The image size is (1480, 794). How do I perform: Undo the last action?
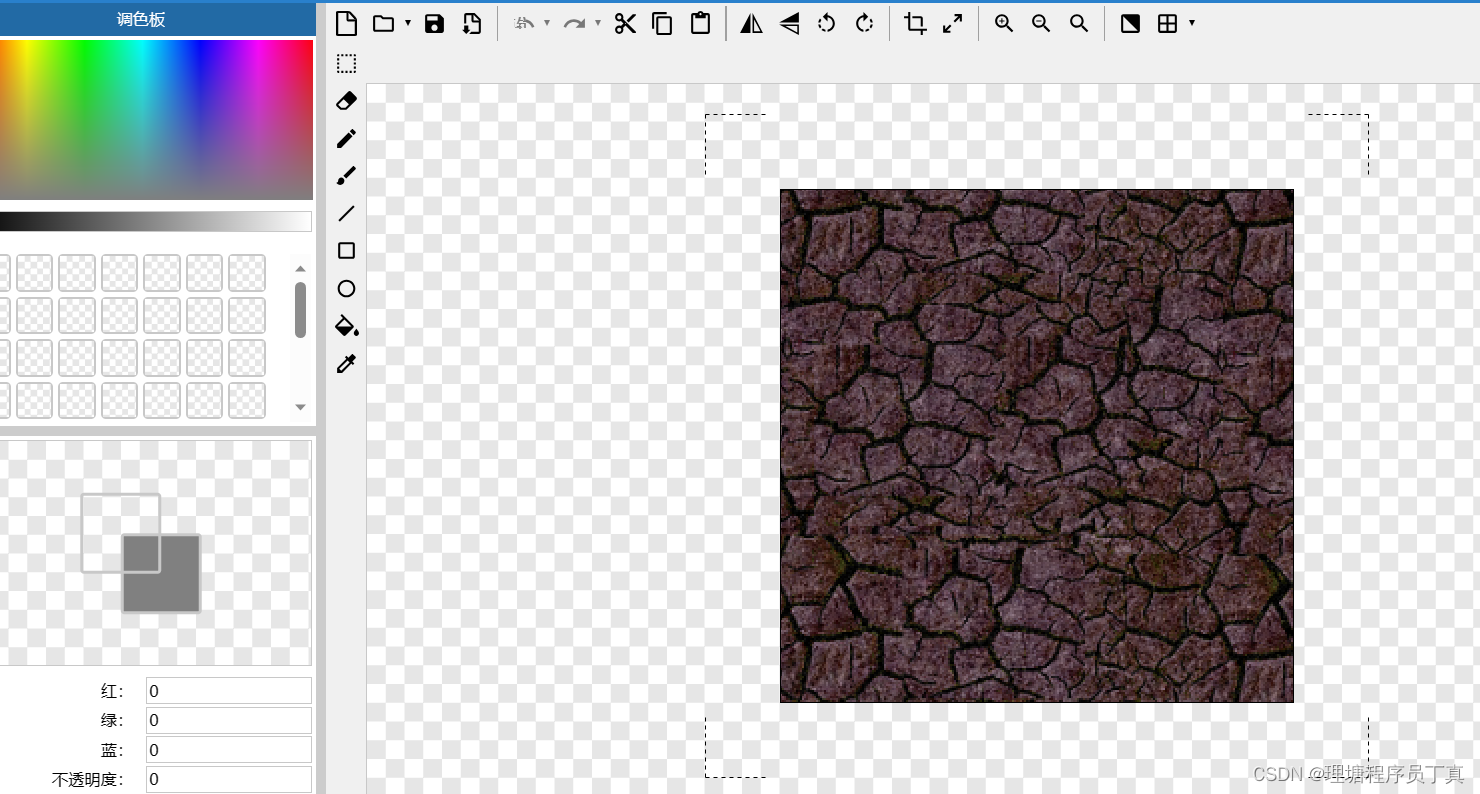pyautogui.click(x=524, y=23)
